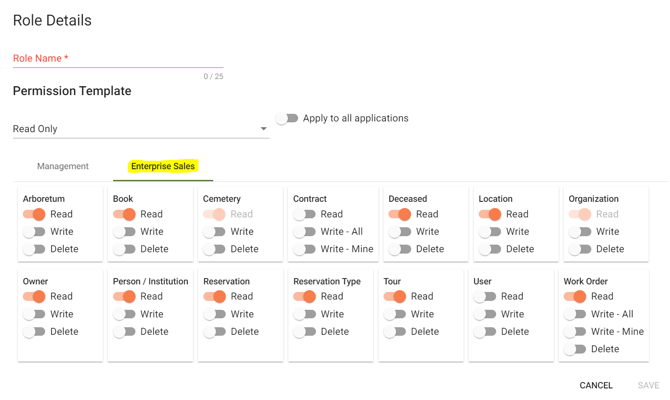Enable Book Write permission
Viewport: 670px width, 400px height.
pos(124,232)
